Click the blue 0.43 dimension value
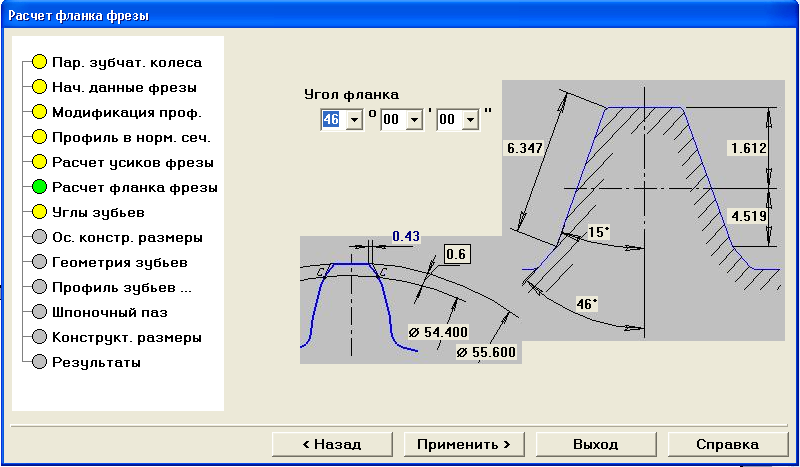Viewport: 800px width, 467px height. (406, 236)
